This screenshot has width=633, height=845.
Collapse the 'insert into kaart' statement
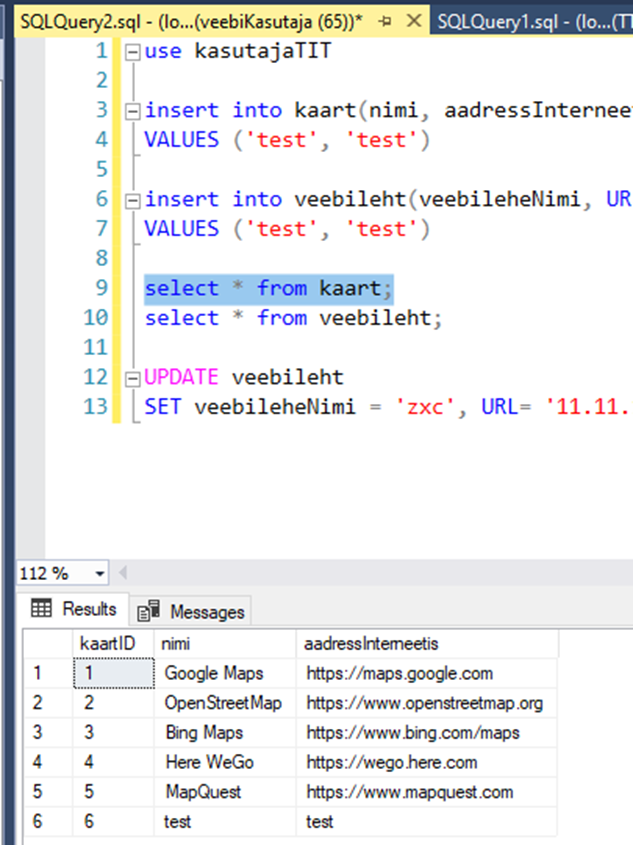pyautogui.click(x=131, y=111)
